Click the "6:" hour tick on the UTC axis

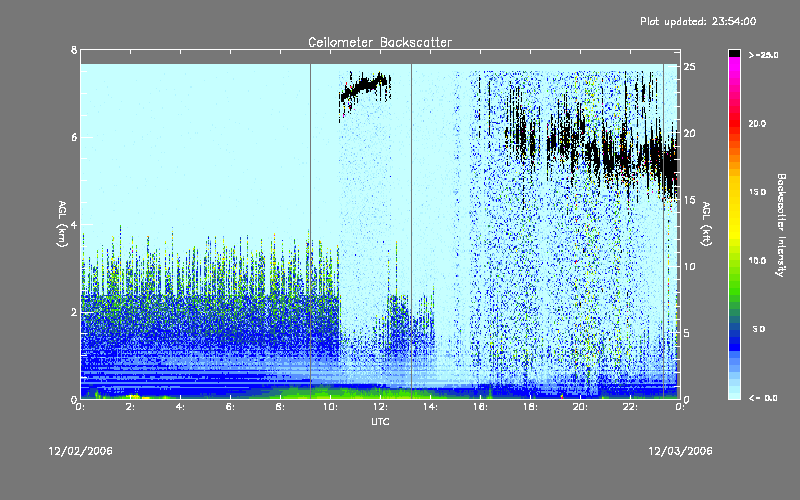coord(231,407)
